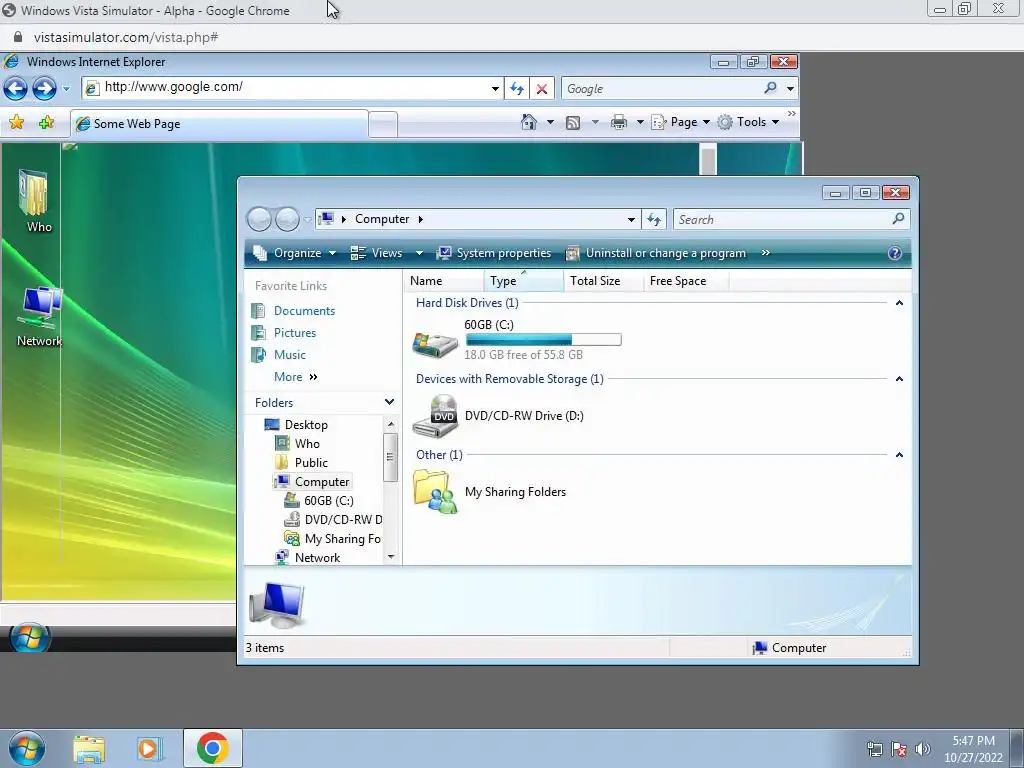Screen dimensions: 1024x768
Task: Stop loading page with red X
Action: click(541, 89)
